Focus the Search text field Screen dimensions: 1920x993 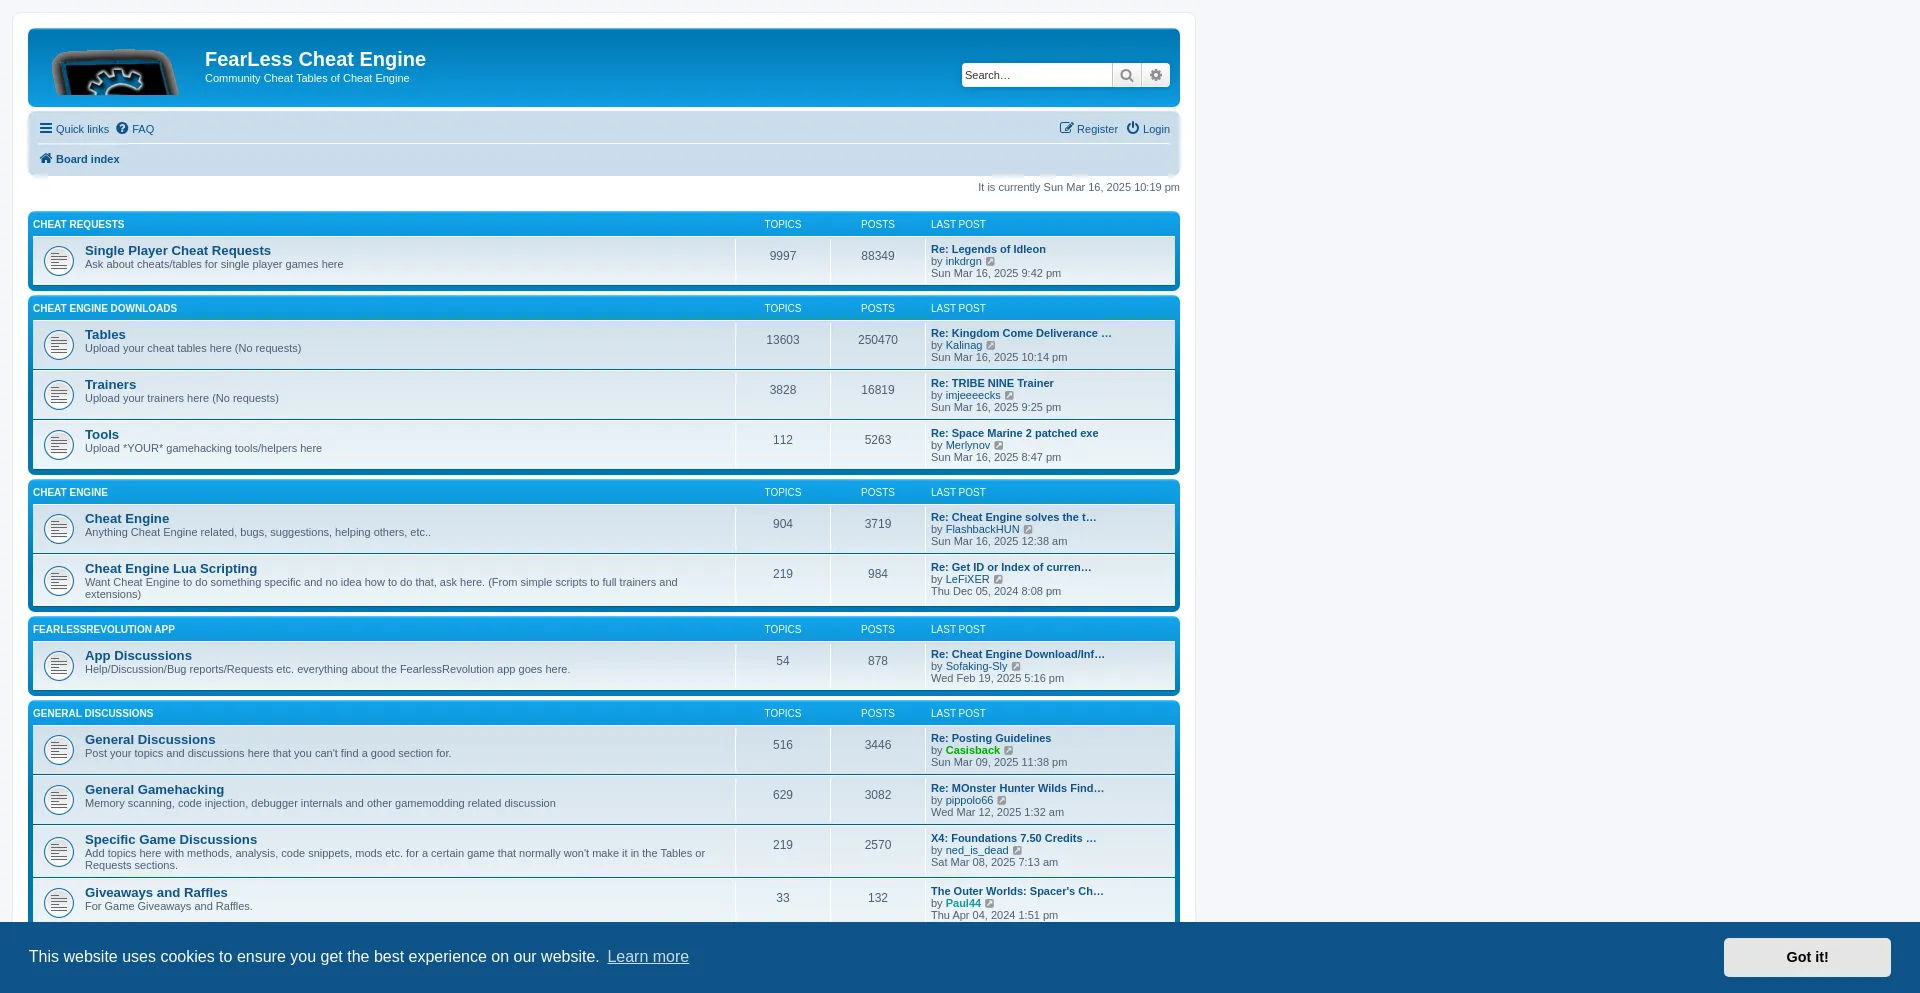[x=1036, y=75]
